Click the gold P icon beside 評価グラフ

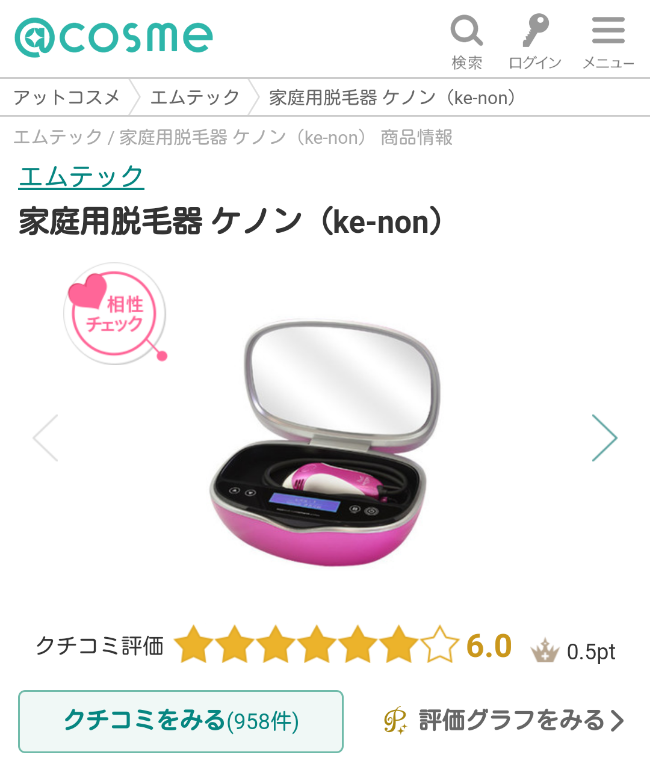395,720
